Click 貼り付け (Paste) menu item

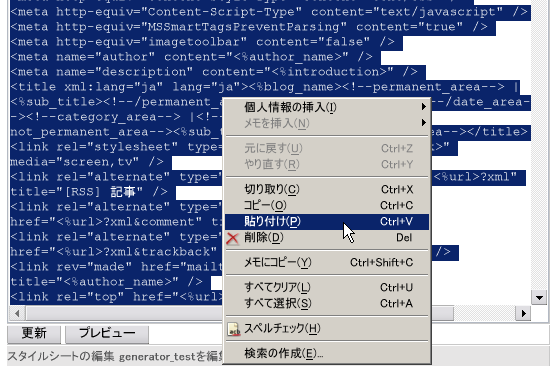327,222
